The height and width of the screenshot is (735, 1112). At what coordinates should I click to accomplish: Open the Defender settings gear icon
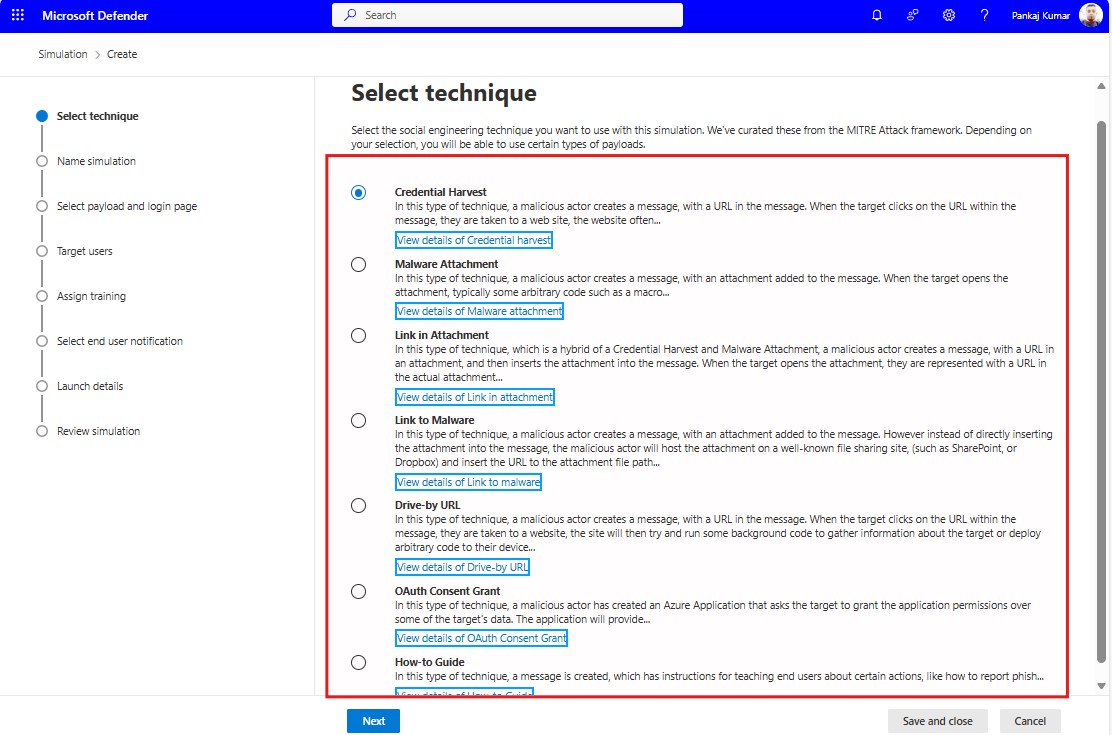pos(949,15)
